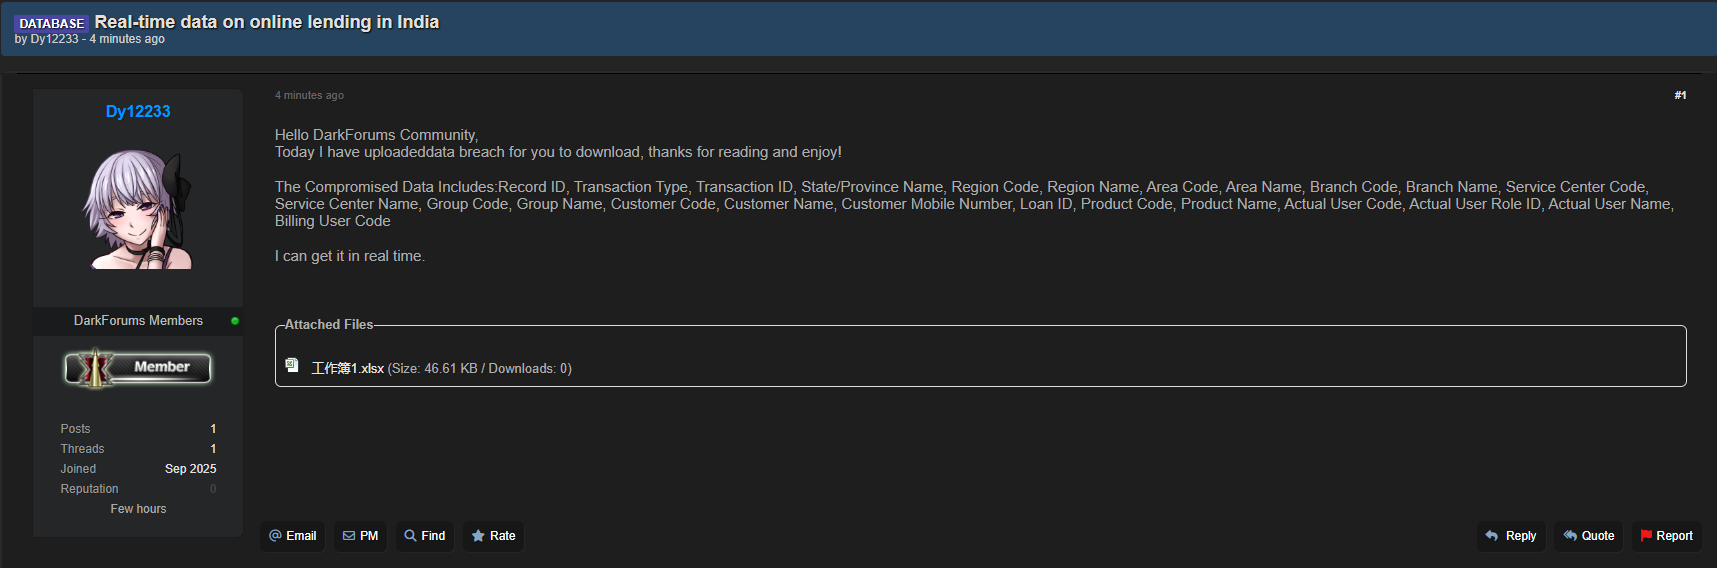Click the Posts count number
The width and height of the screenshot is (1717, 568).
213,429
